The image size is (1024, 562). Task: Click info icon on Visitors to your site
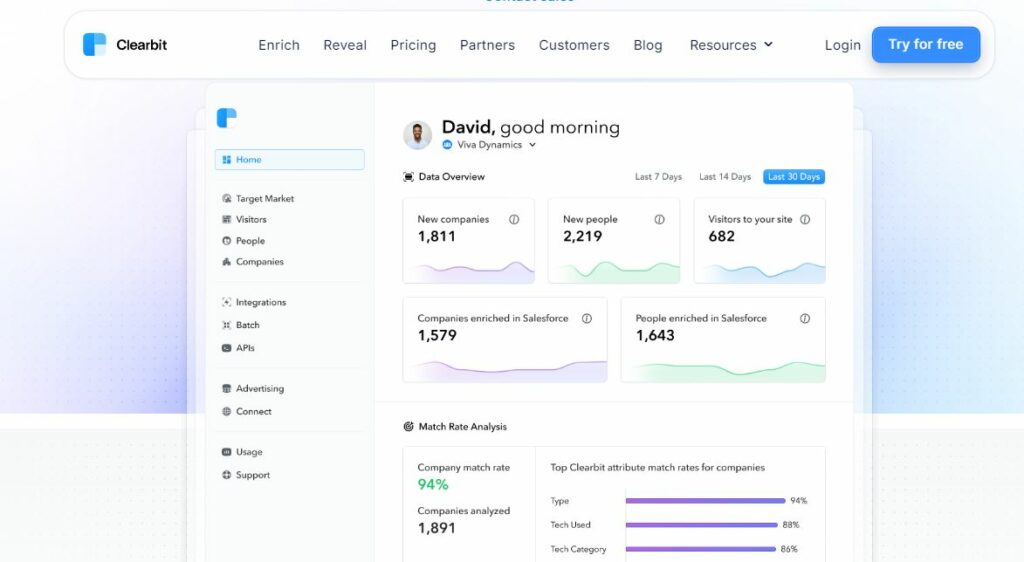click(805, 219)
